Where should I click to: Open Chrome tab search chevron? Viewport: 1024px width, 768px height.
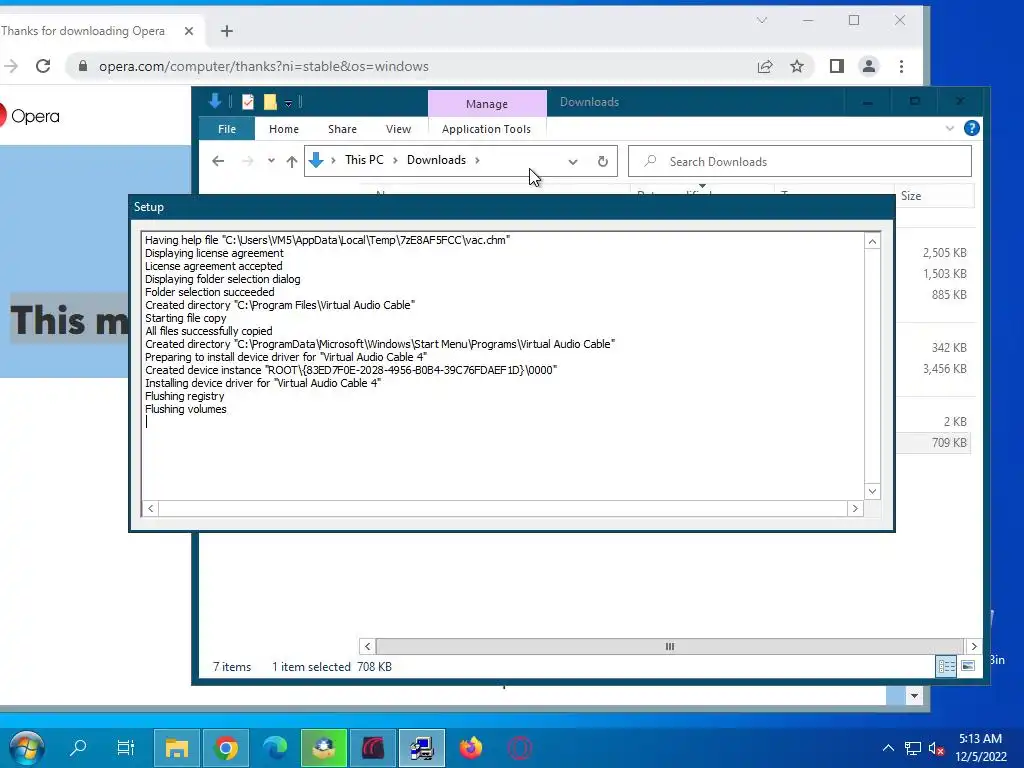761,20
